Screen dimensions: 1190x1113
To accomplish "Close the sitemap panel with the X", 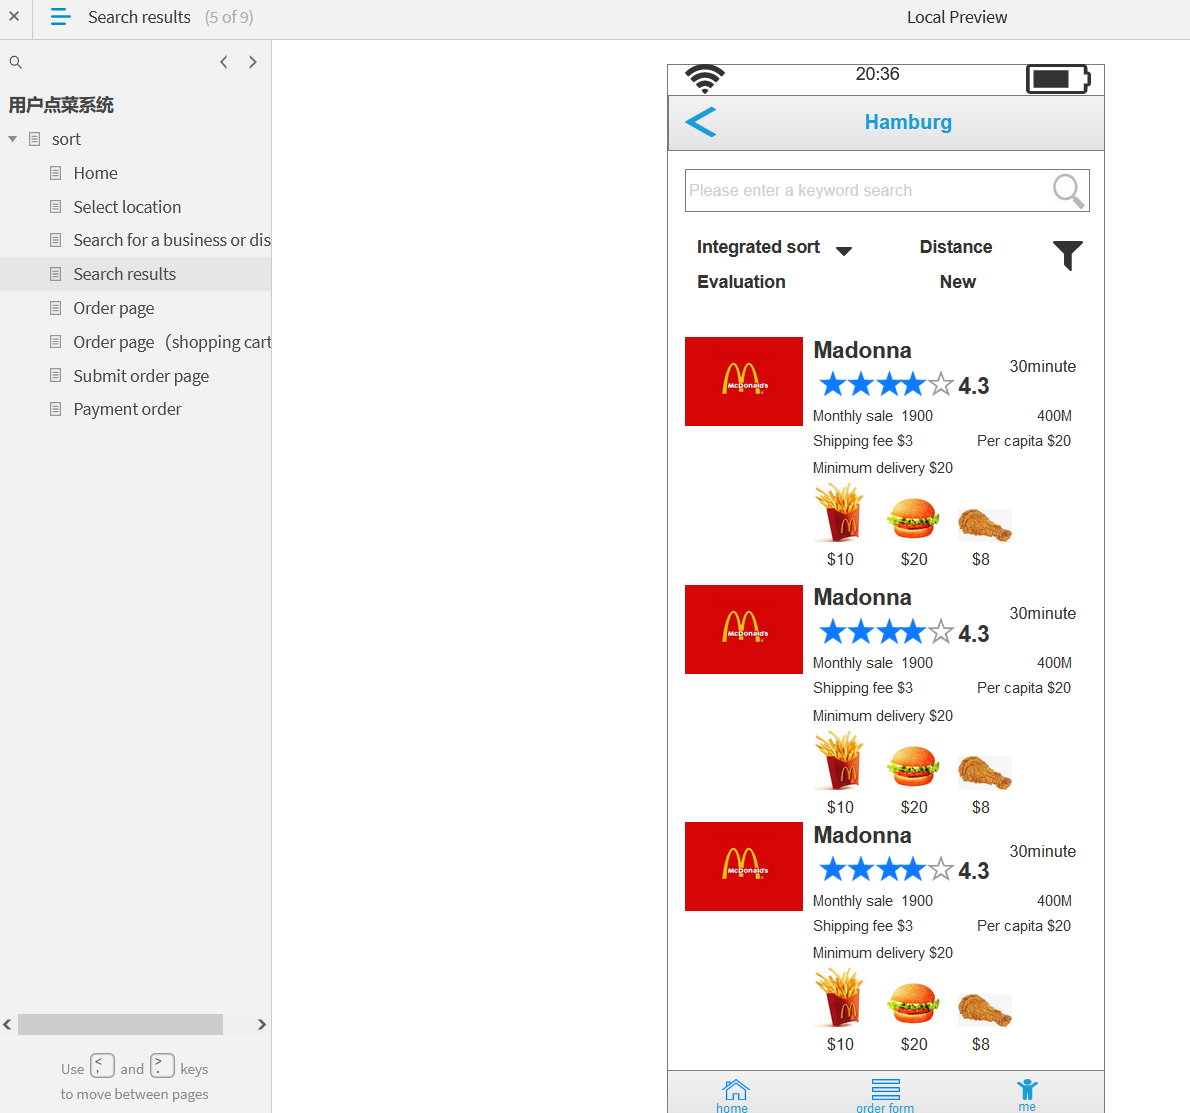I will tap(14, 16).
